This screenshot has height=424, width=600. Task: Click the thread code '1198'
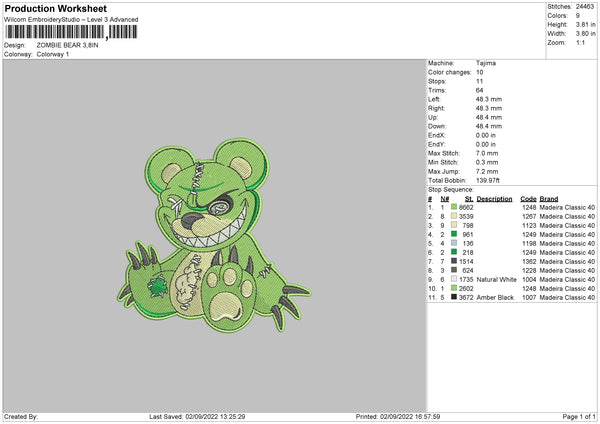[530, 243]
